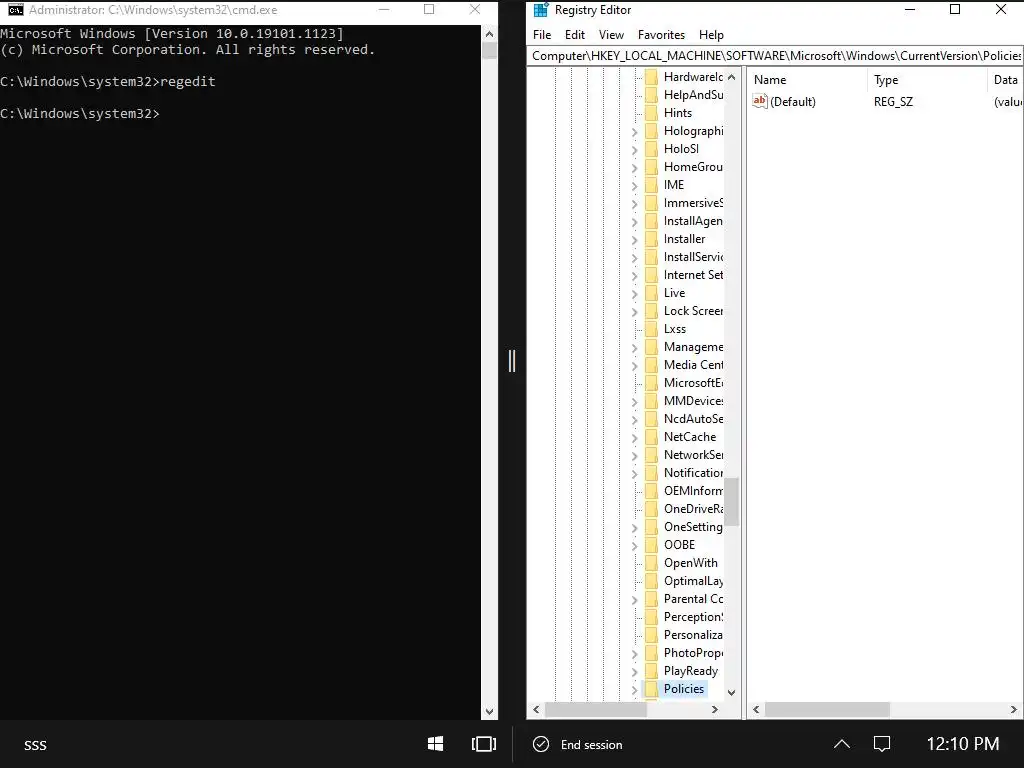Viewport: 1024px width, 768px height.
Task: Select the OneDriveRamps folder icon
Action: (651, 509)
